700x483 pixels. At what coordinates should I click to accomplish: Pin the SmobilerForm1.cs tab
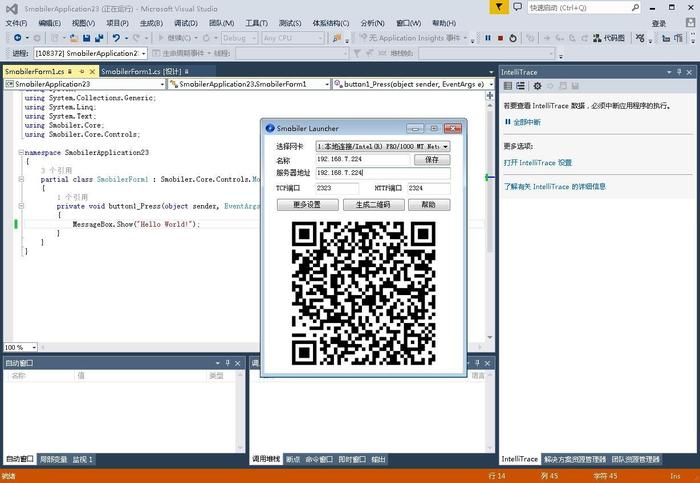coord(82,71)
